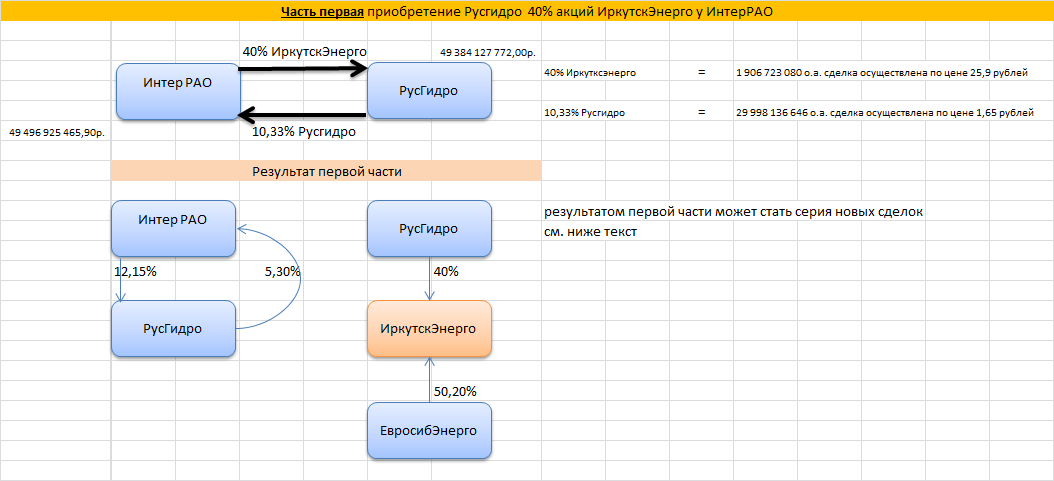Click the large "10,33% Русгидро" label under the thick arrow
Screen dimensions: 1054x481
[304, 132]
